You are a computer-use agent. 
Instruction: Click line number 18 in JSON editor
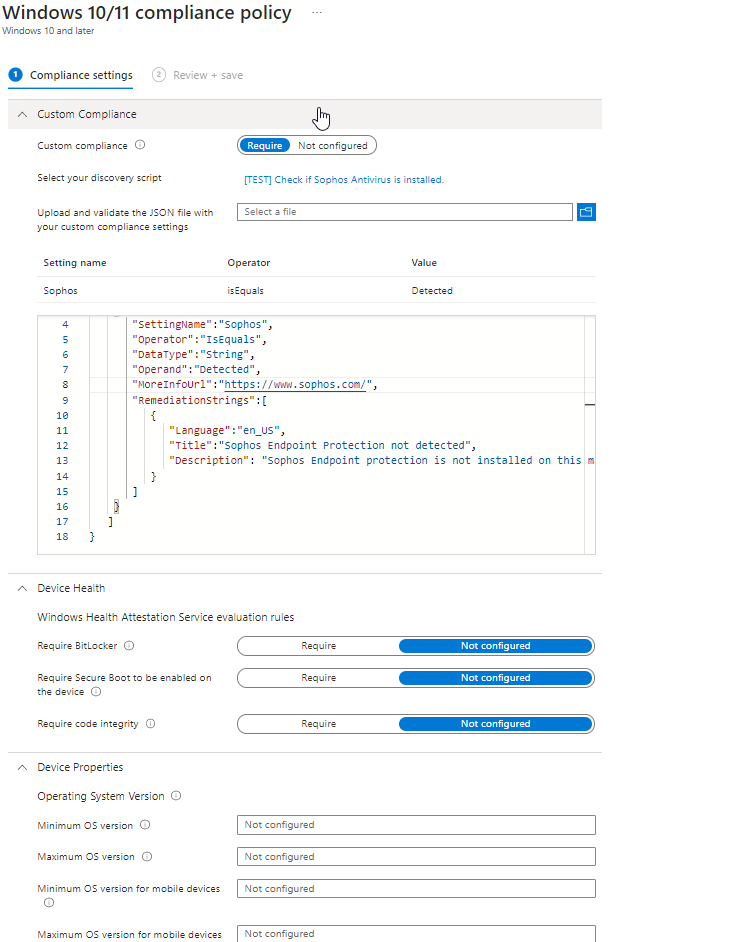coord(62,536)
